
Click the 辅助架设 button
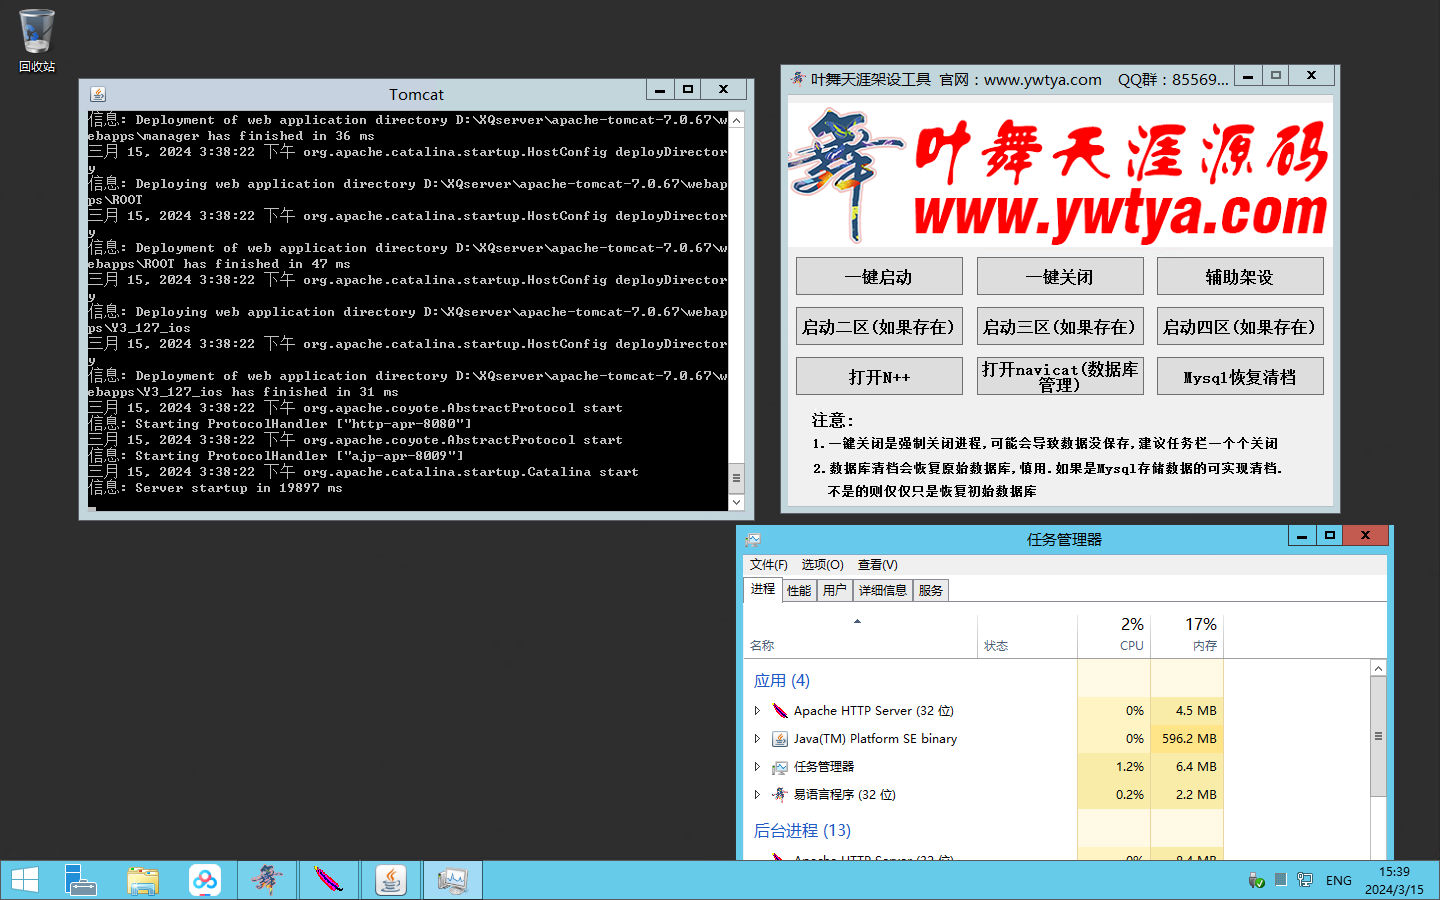point(1240,277)
